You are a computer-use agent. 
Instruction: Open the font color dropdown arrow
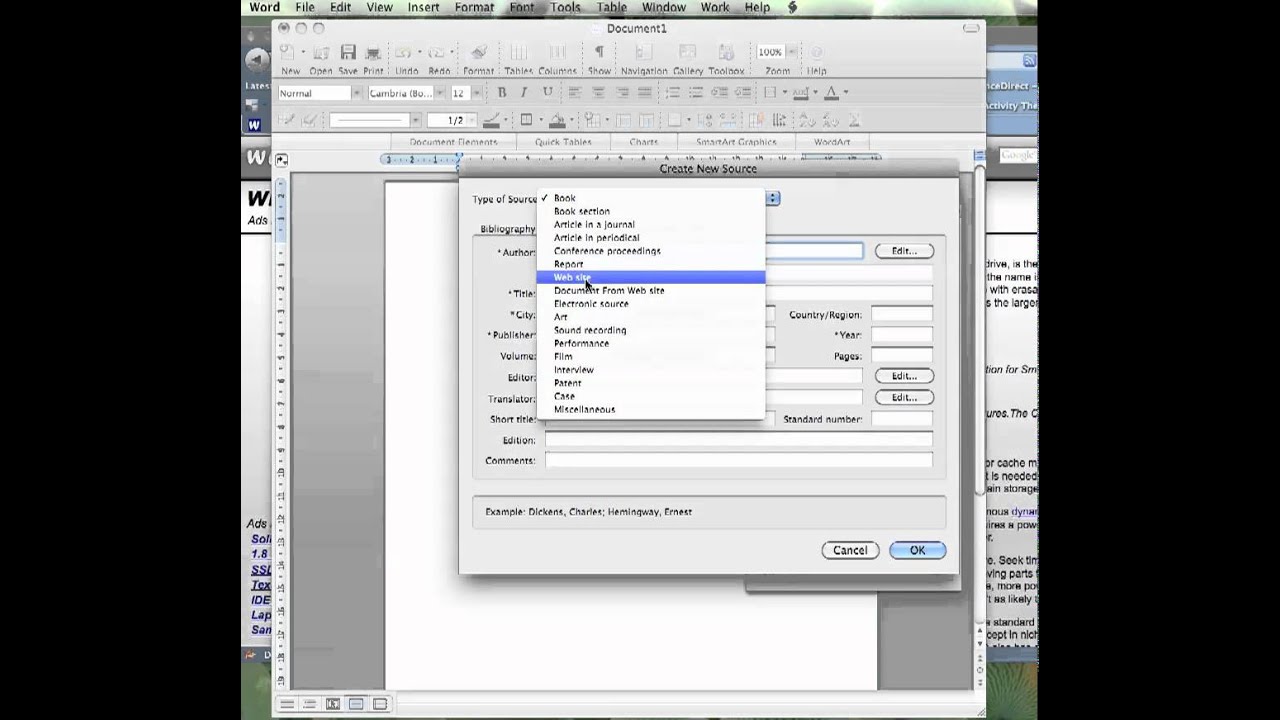(x=846, y=92)
